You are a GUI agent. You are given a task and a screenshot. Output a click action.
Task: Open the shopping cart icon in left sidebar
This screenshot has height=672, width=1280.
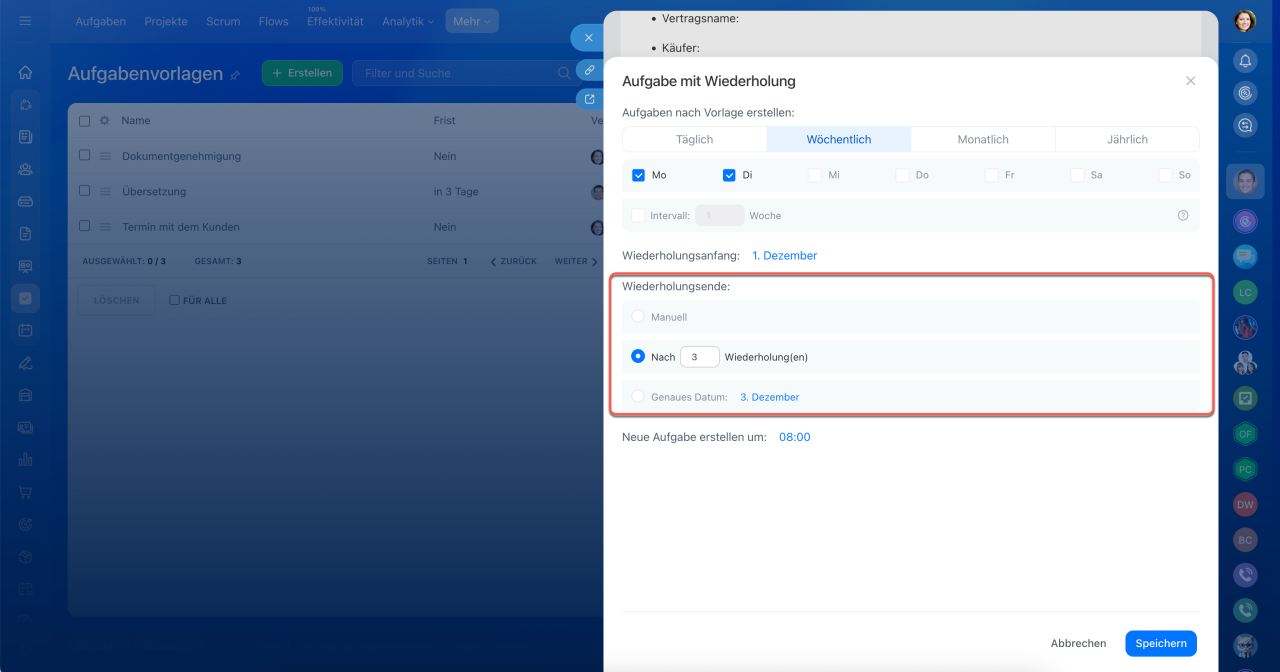coord(25,492)
